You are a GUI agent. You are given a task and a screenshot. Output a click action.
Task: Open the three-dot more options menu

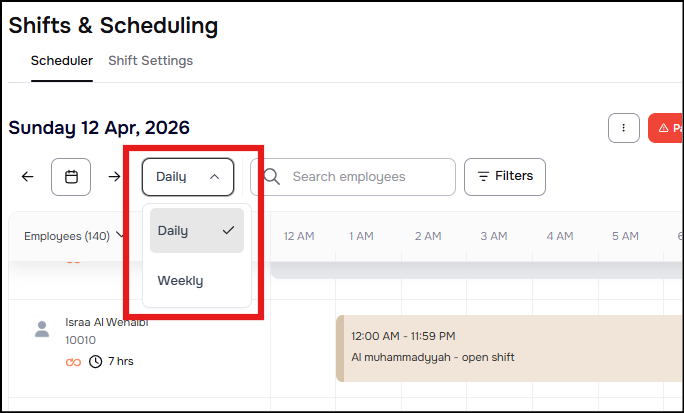pyautogui.click(x=623, y=128)
